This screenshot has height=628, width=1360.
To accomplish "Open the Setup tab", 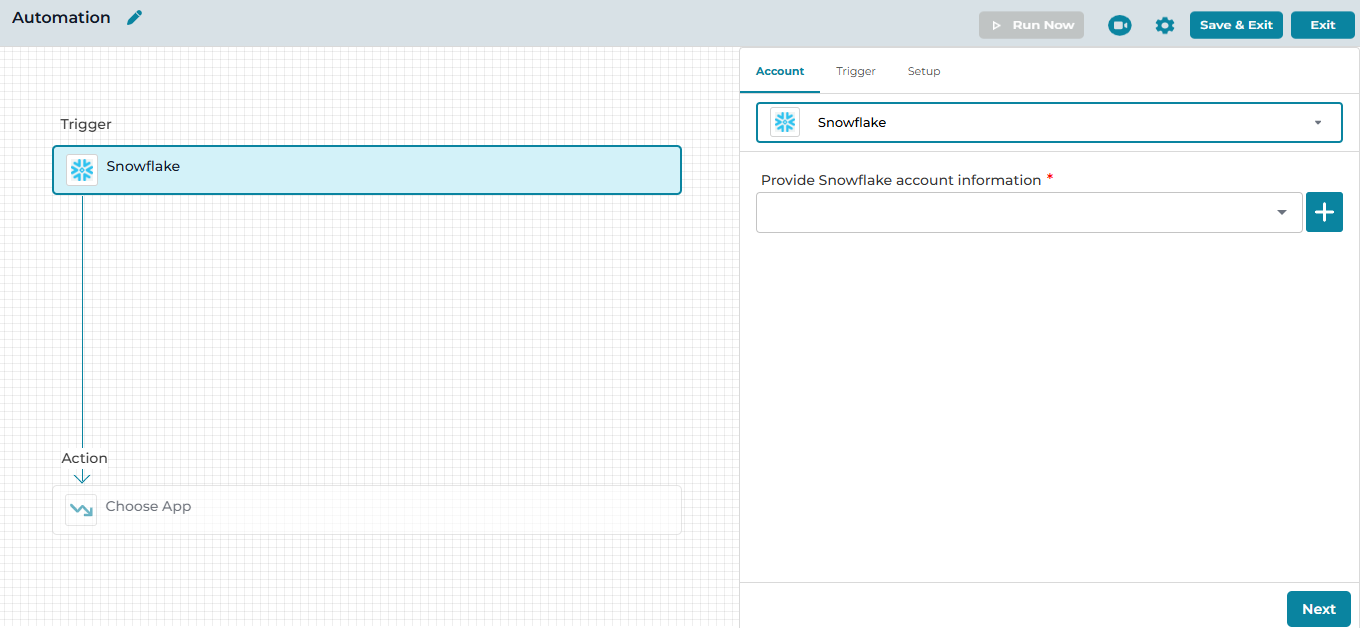I will pos(924,71).
